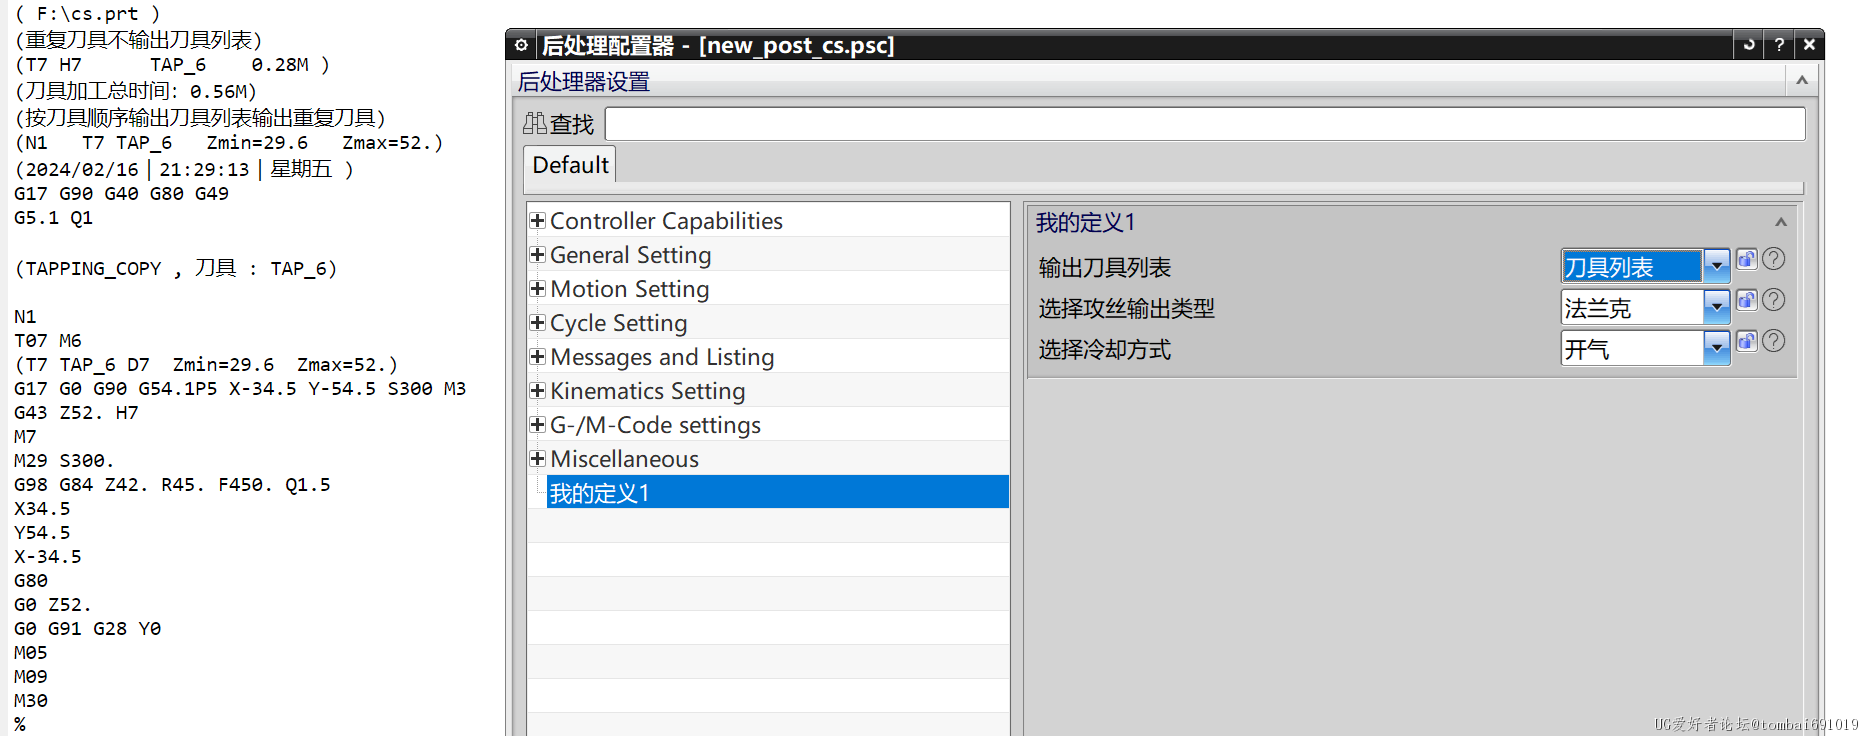
Task: Click the 'G0 G91 G28 Y0' code line
Action: tap(87, 628)
